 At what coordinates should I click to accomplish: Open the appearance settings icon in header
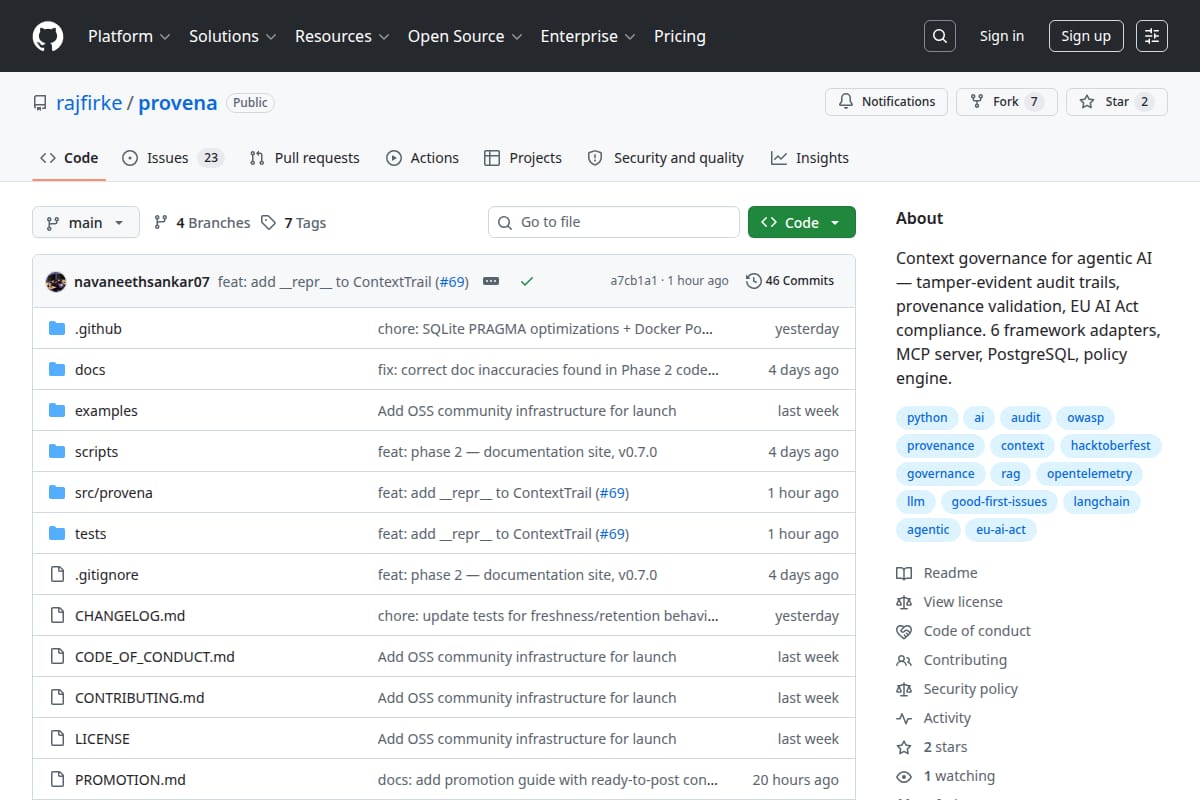(1152, 36)
